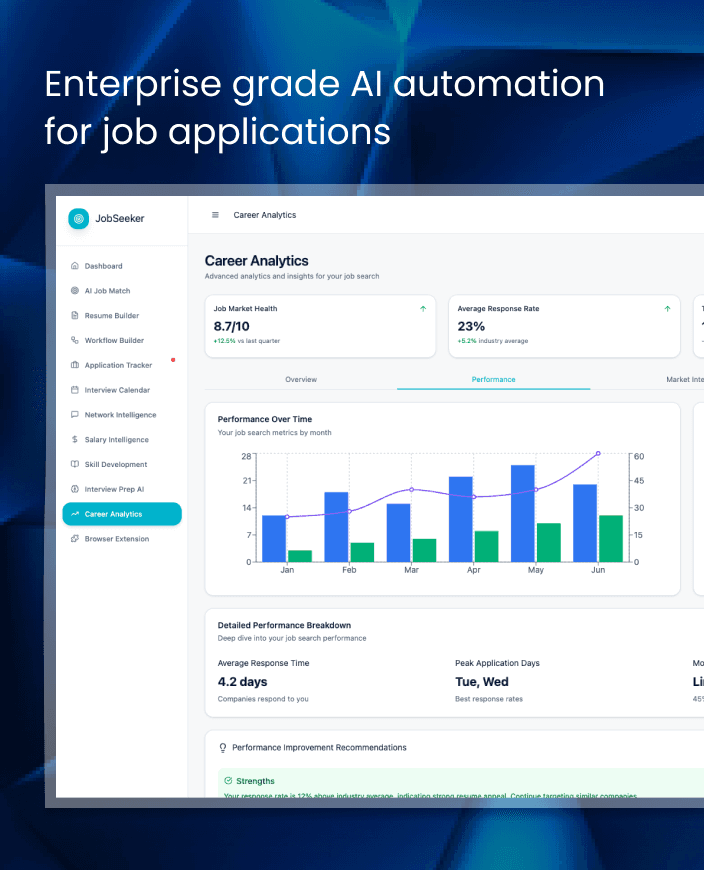Open Interview Calendar
Viewport: 704px width, 870px height.
pyautogui.click(x=122, y=390)
